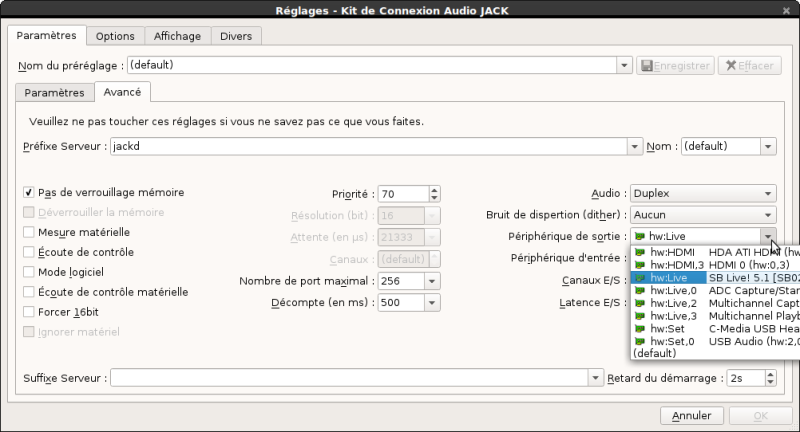The image size is (800, 432).
Task: Click the card icon beside hw:Live,3
Action: click(x=639, y=316)
